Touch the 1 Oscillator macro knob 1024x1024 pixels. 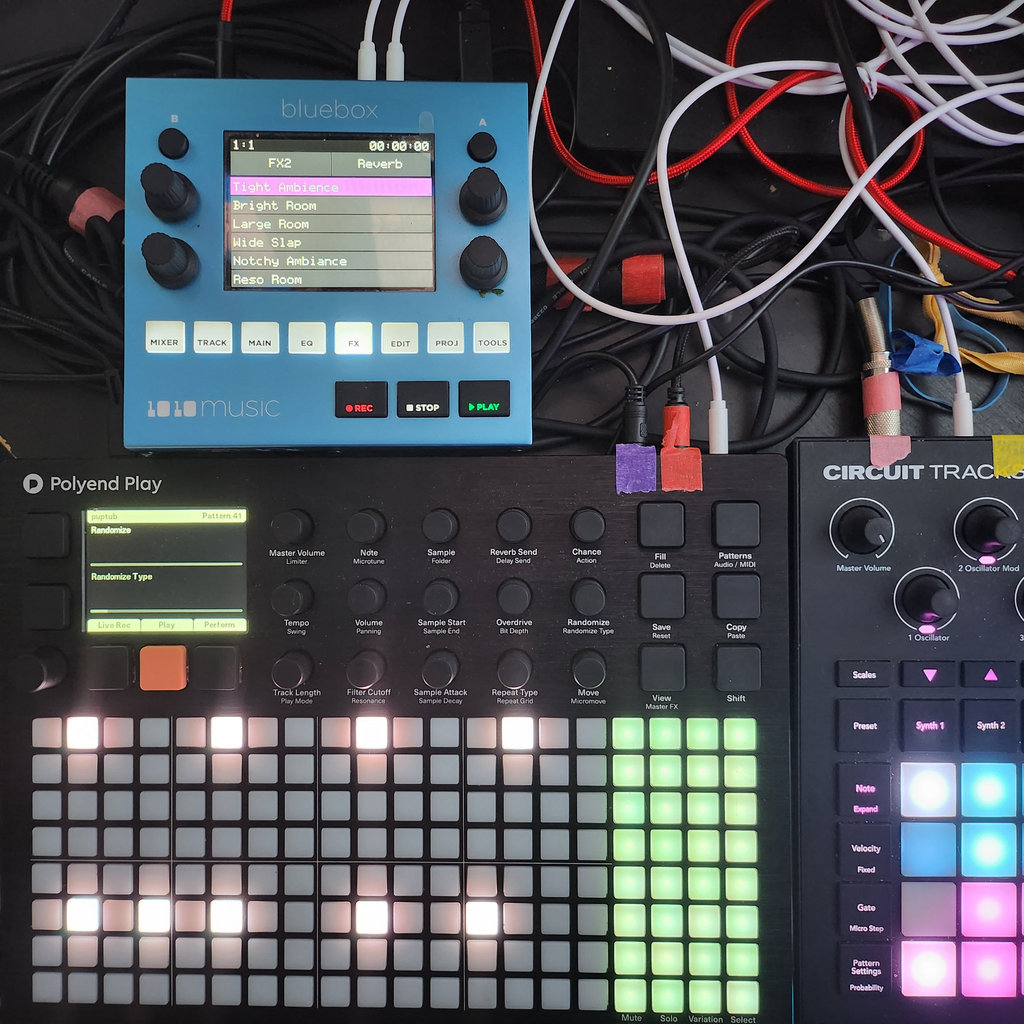coord(927,599)
